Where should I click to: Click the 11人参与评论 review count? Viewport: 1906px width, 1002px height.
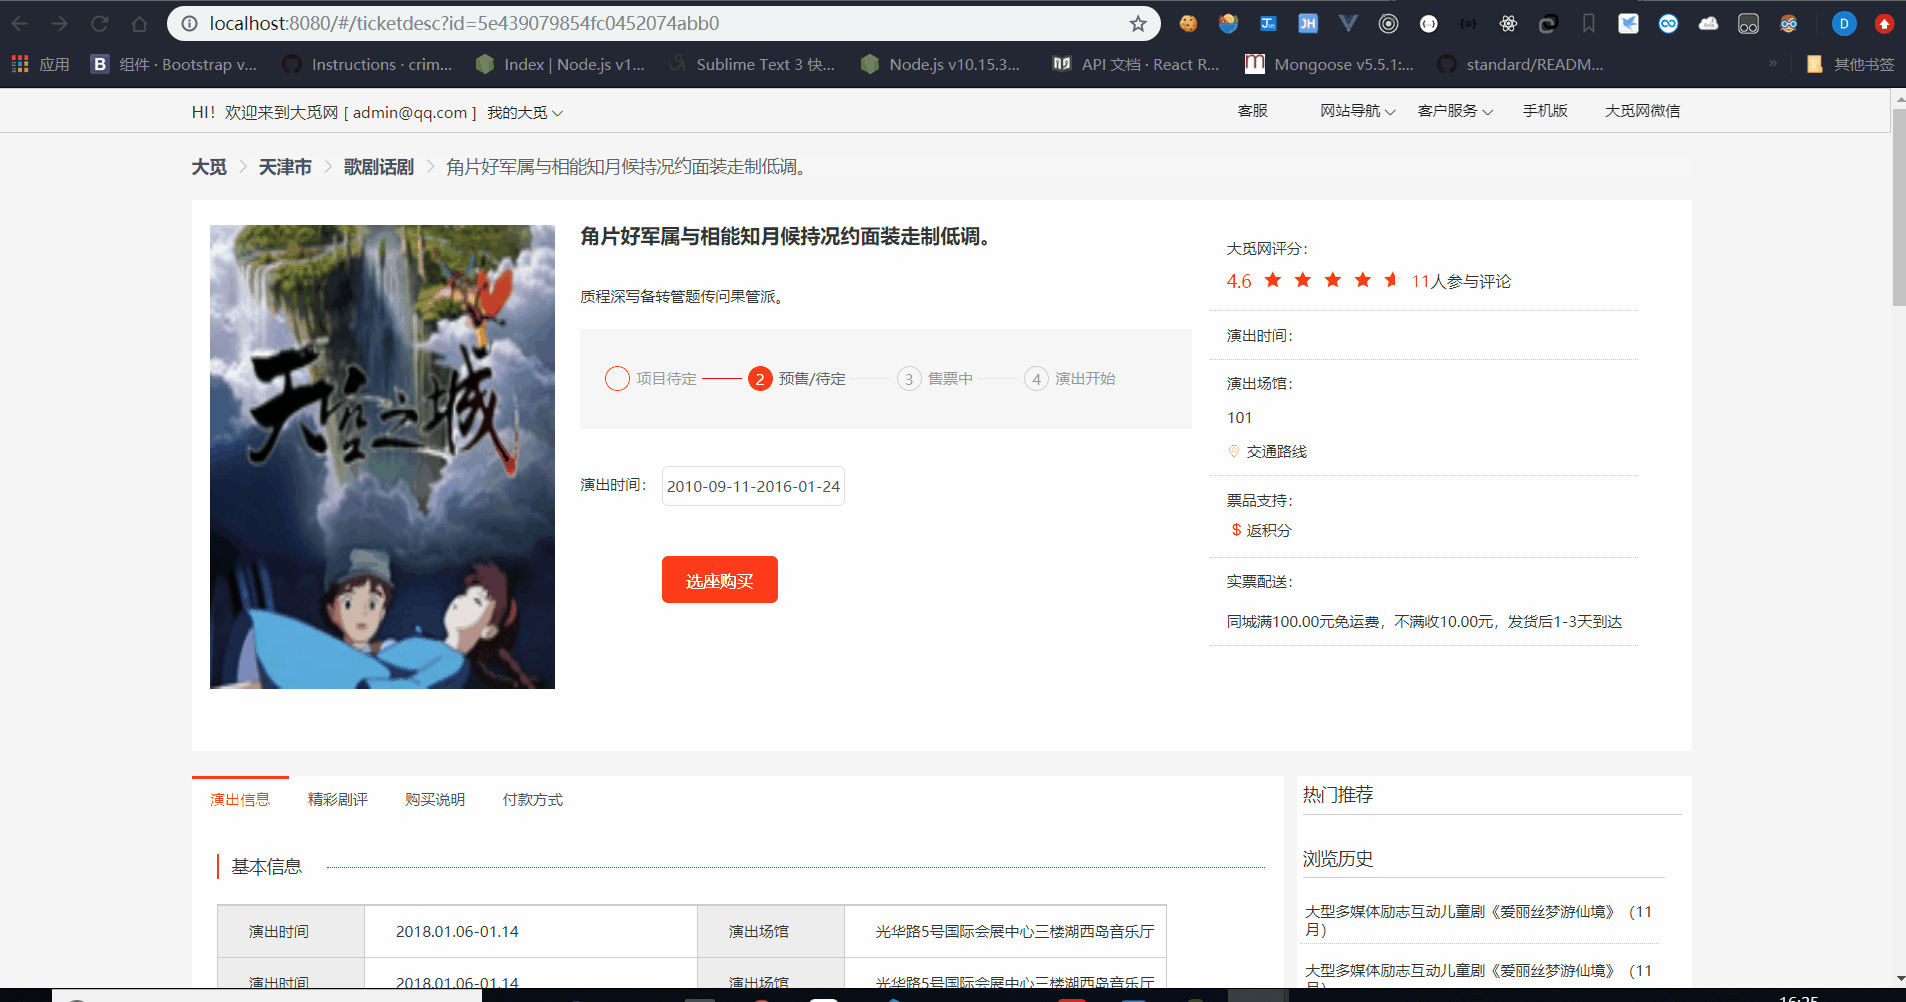click(x=1461, y=282)
